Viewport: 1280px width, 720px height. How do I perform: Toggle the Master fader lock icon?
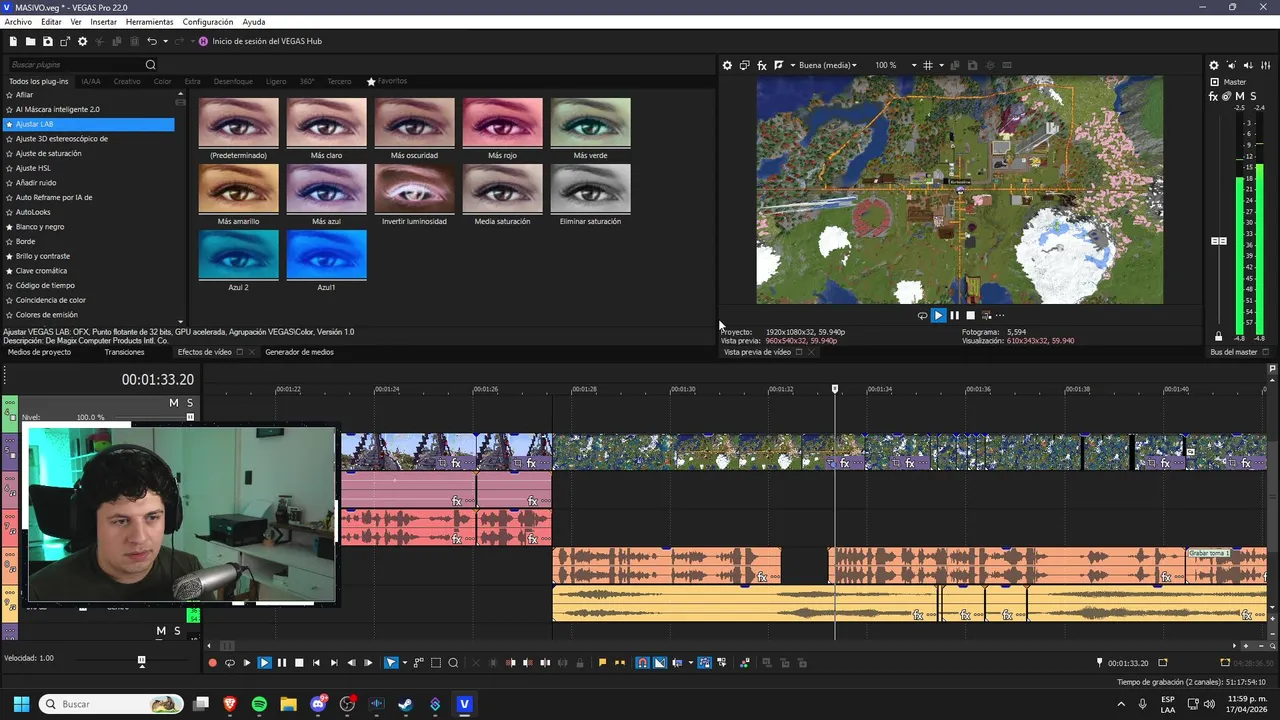[x=1218, y=337]
